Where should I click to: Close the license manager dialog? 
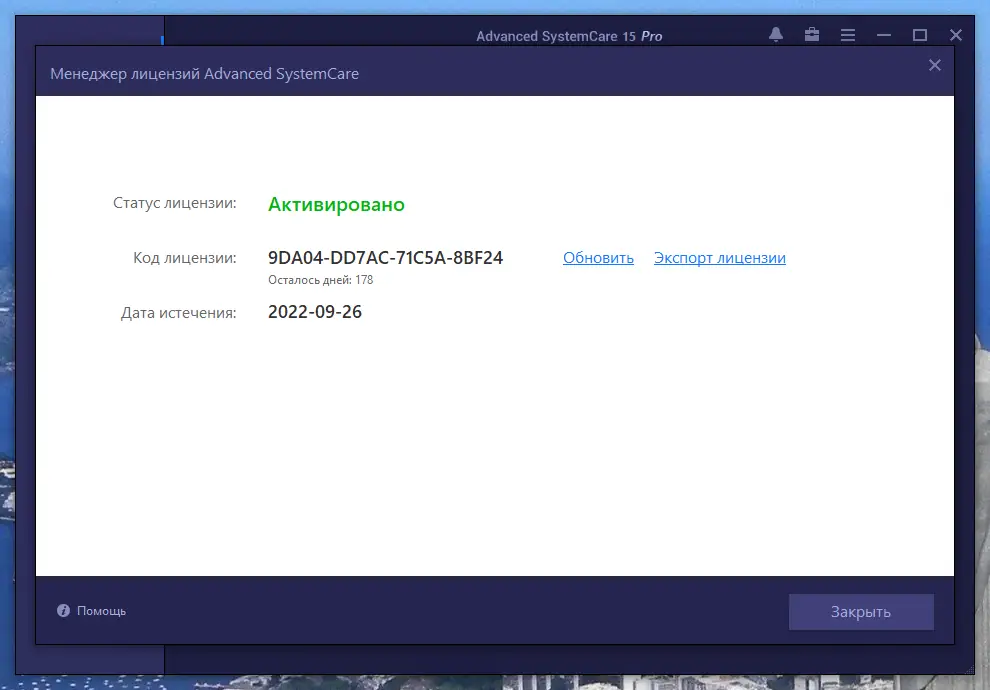pos(935,65)
